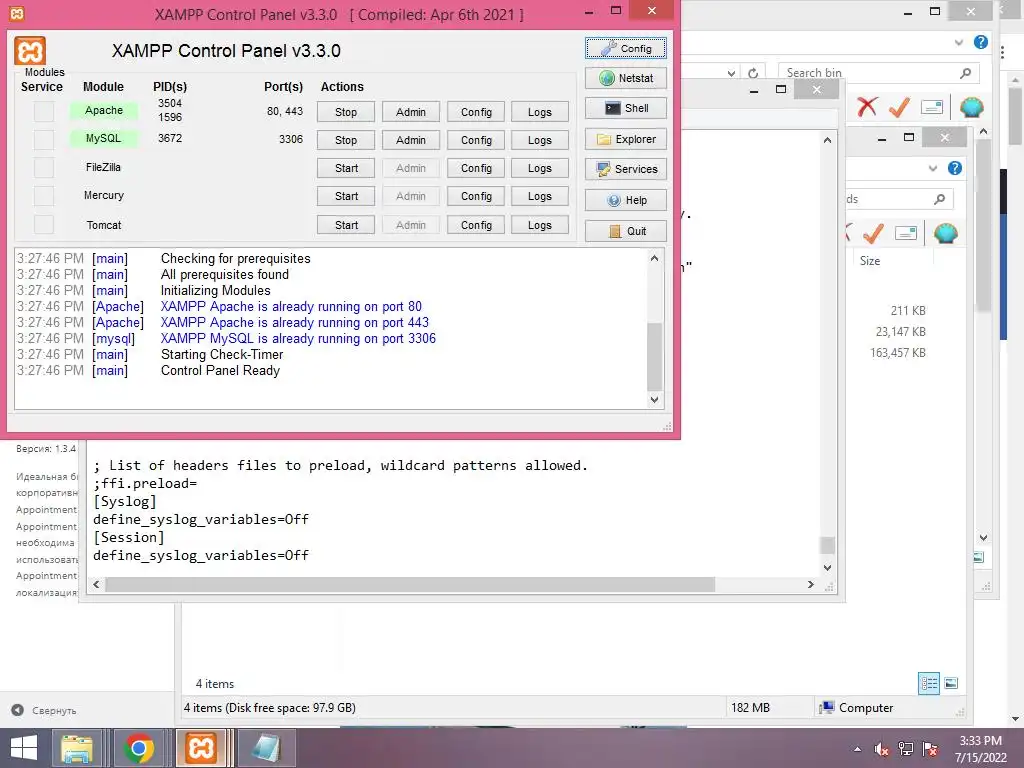Toggle the MySQL service checkbox

point(44,140)
